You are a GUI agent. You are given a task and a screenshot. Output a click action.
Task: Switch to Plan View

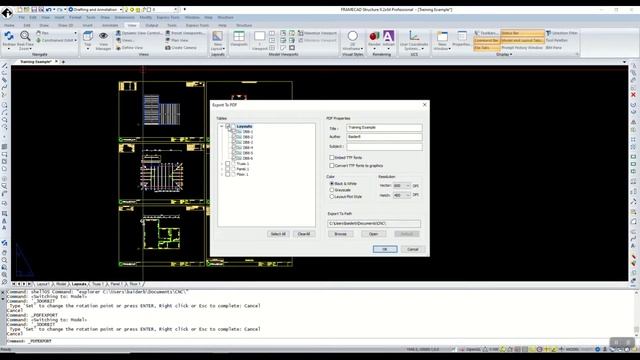coord(177,40)
